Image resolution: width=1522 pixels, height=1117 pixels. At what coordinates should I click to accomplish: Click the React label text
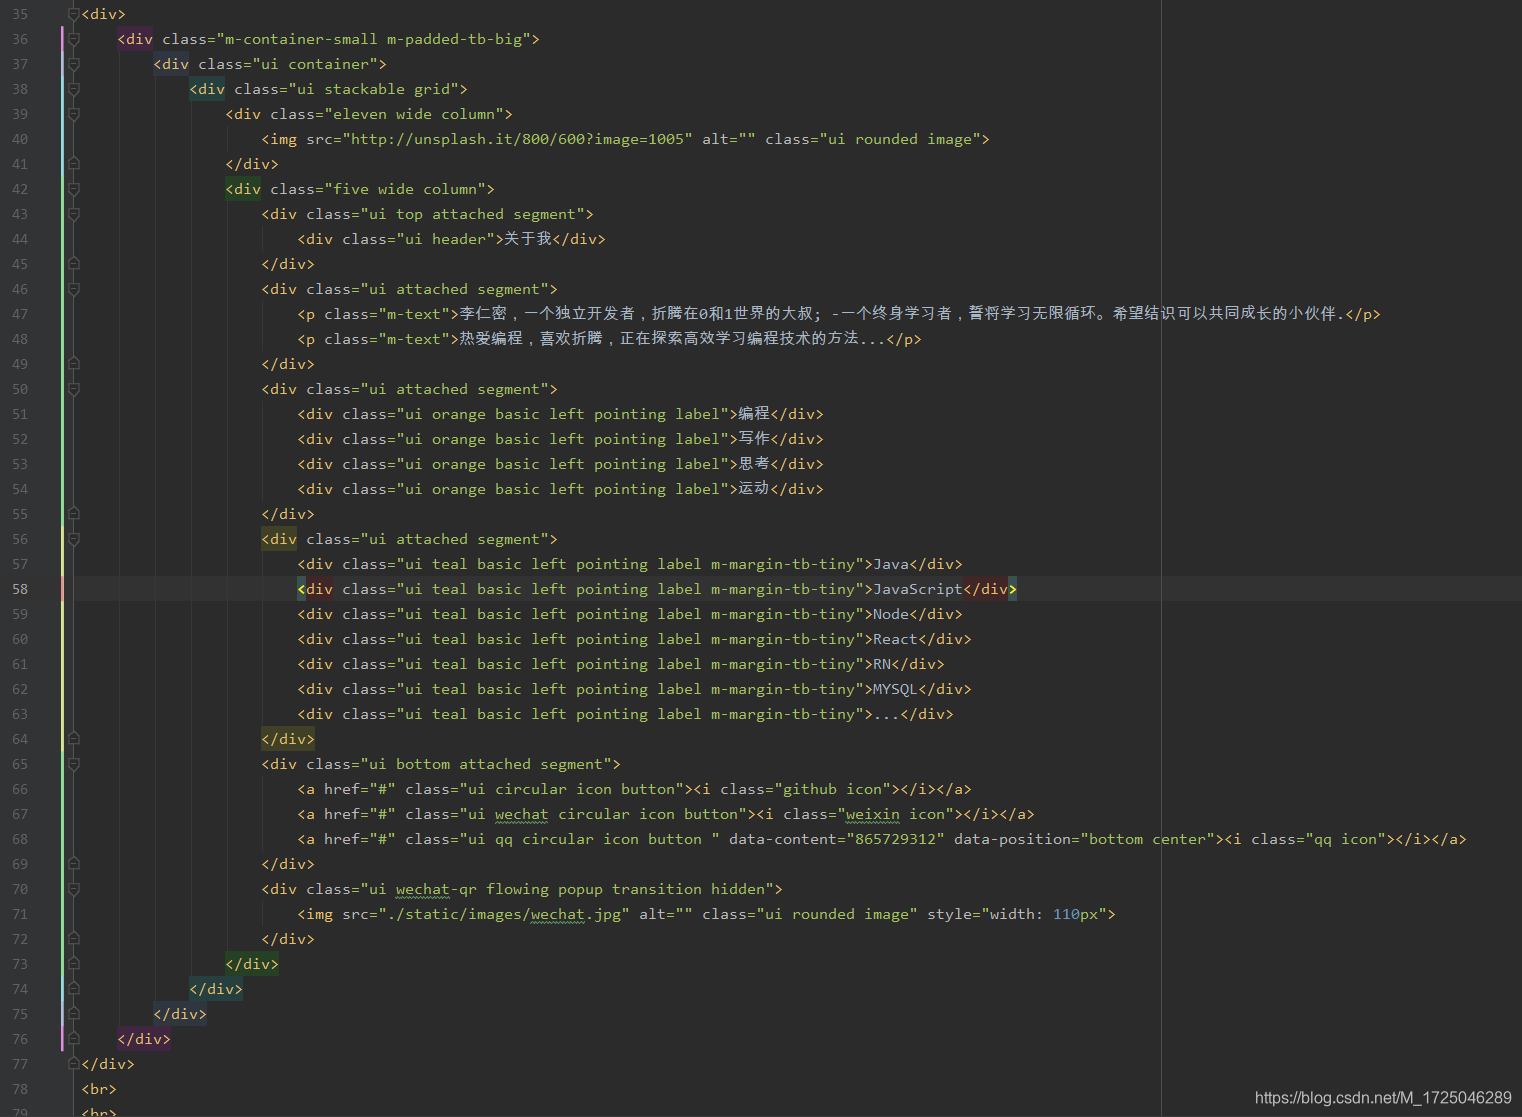click(895, 639)
